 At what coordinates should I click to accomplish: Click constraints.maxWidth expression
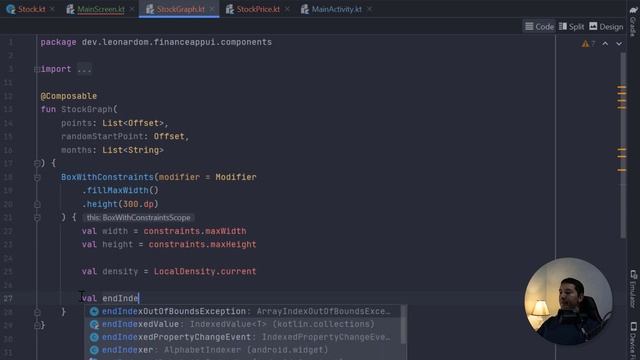195,231
